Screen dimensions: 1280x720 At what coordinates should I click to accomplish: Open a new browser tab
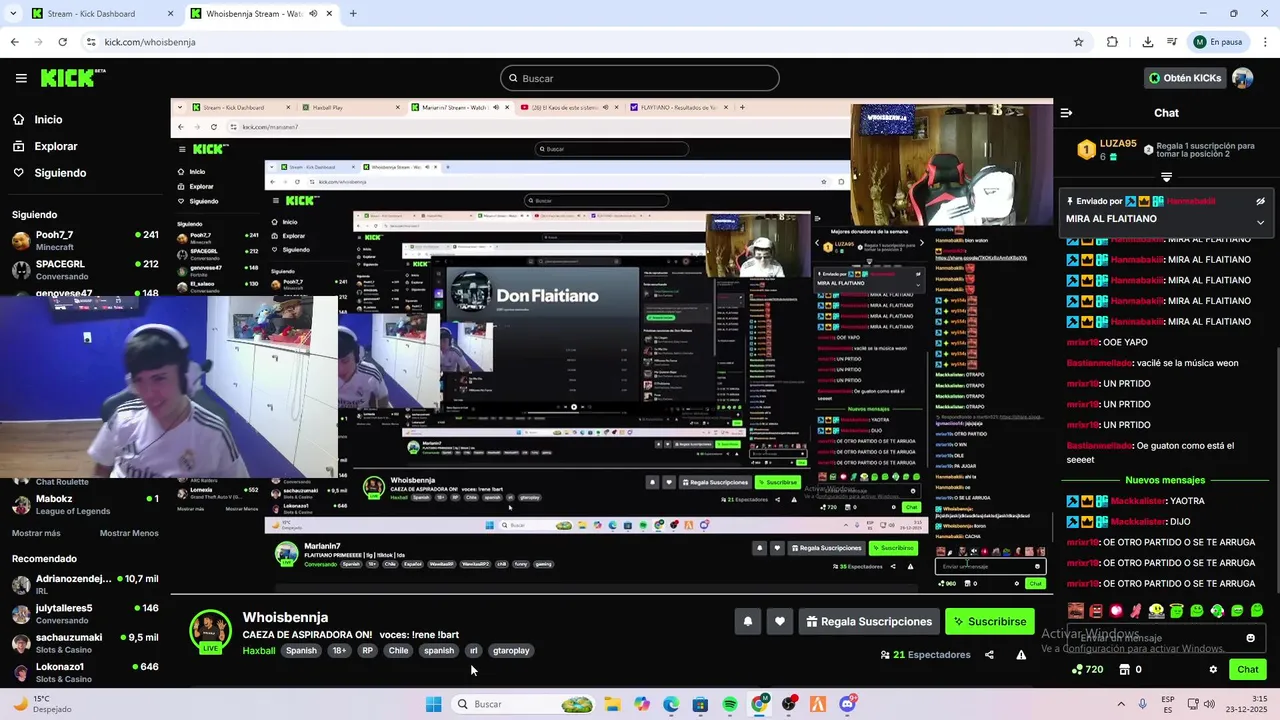pyautogui.click(x=352, y=14)
